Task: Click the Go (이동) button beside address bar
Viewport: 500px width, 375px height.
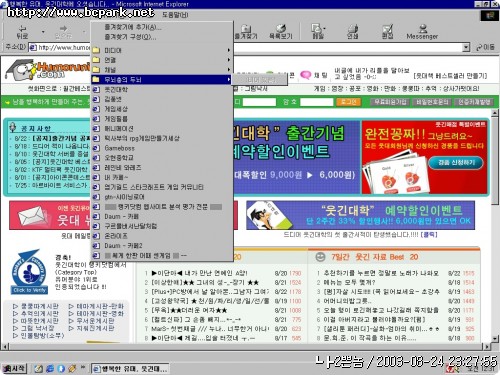Action: tap(485, 47)
